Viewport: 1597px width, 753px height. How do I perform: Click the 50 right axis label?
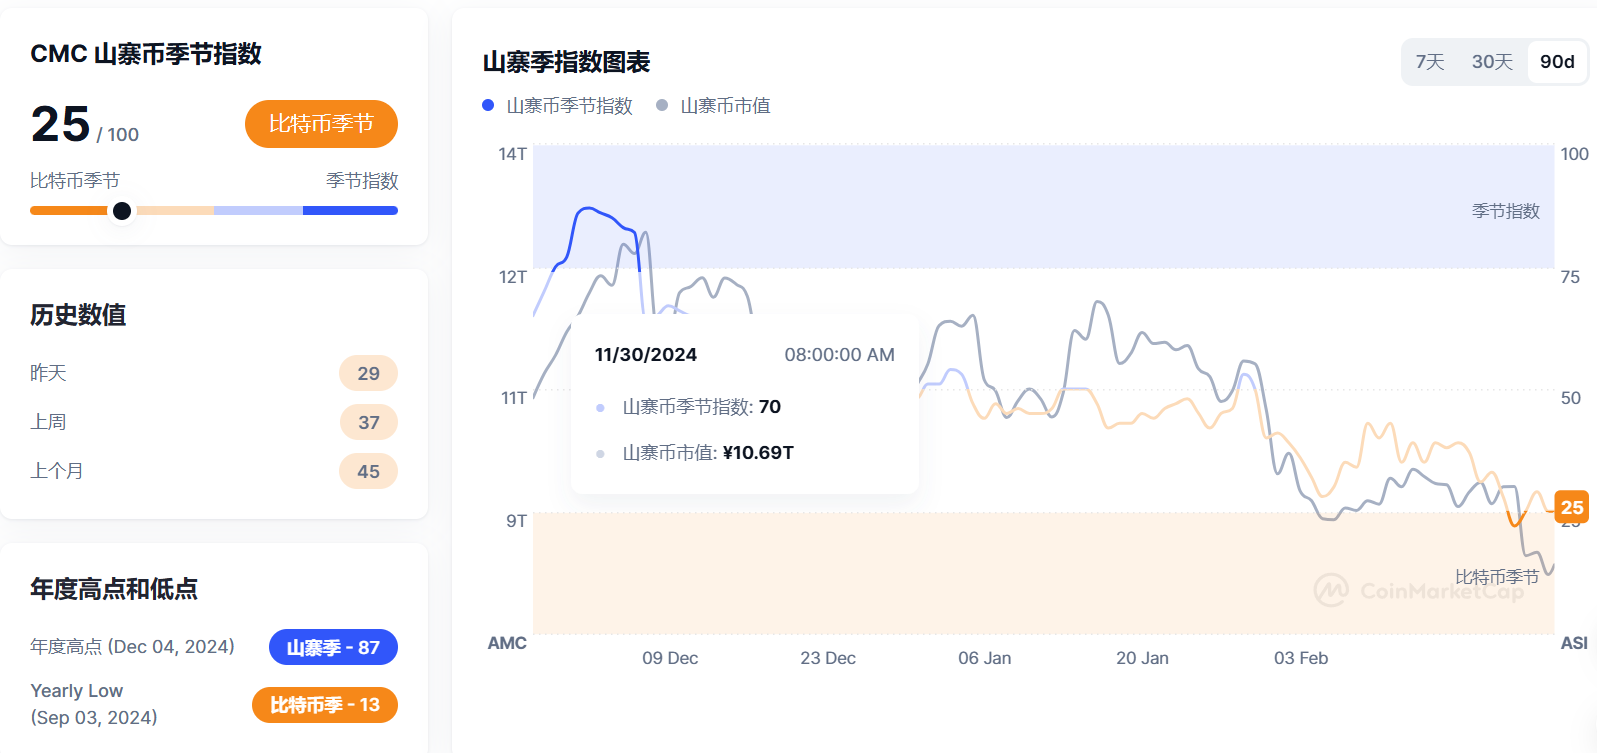[x=1571, y=398]
